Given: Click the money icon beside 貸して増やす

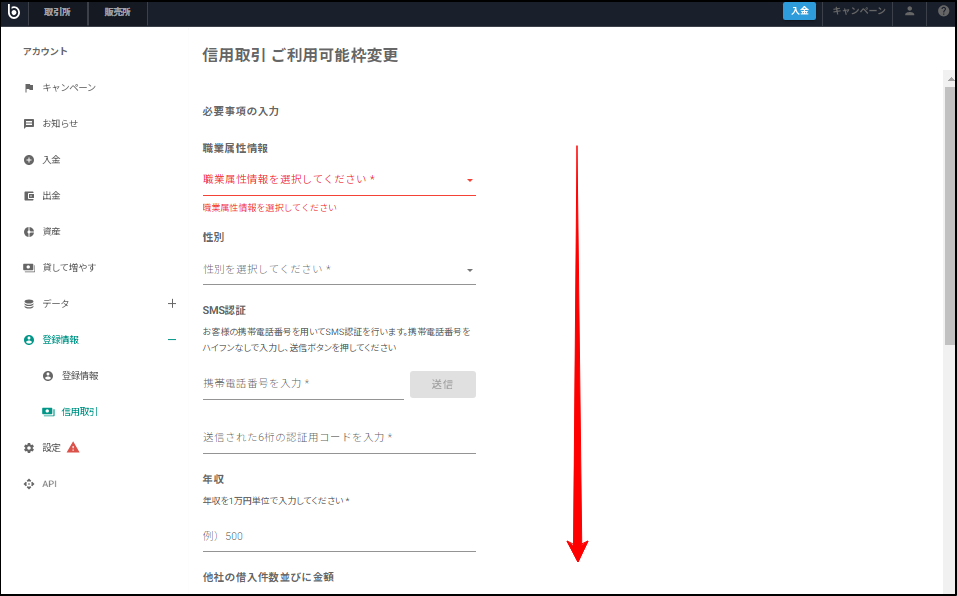Looking at the screenshot, I should (29, 268).
